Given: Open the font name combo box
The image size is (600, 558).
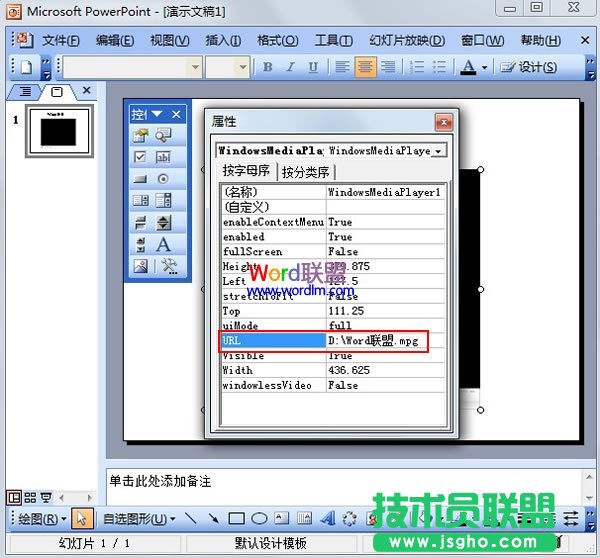Looking at the screenshot, I should 133,67.
